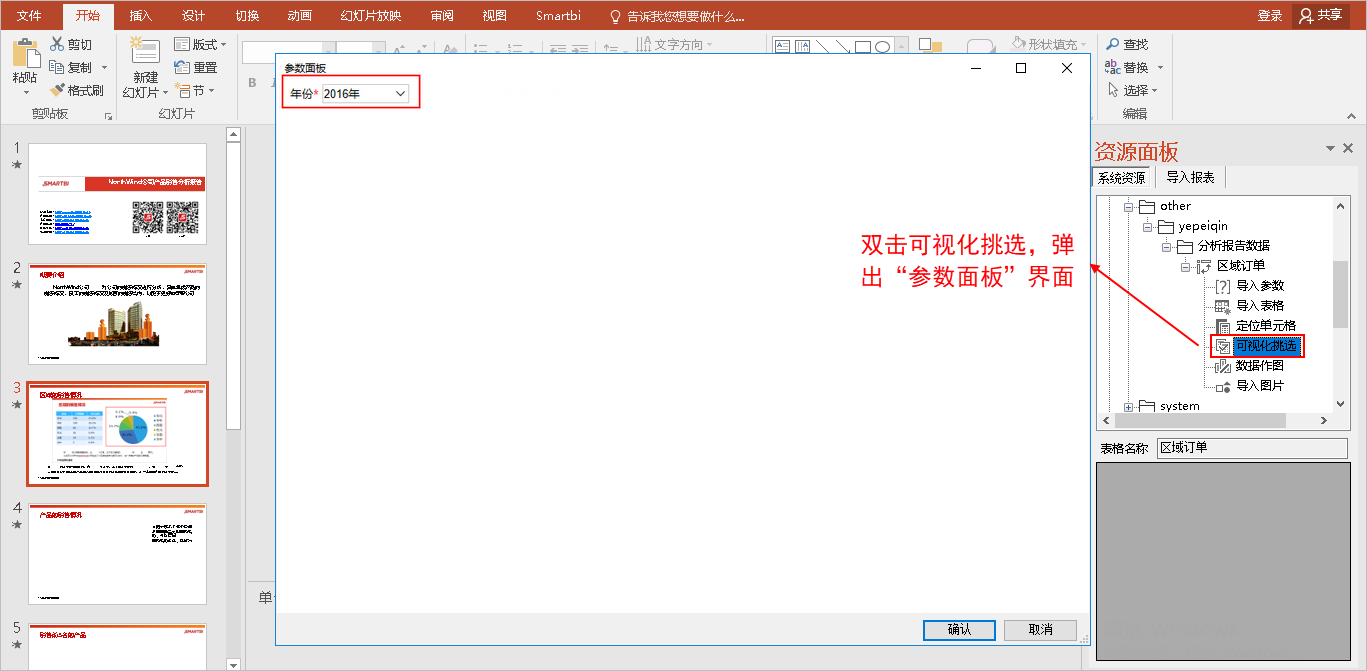Click the Copy icon in clipboard group
1367x671 pixels.
(57, 67)
